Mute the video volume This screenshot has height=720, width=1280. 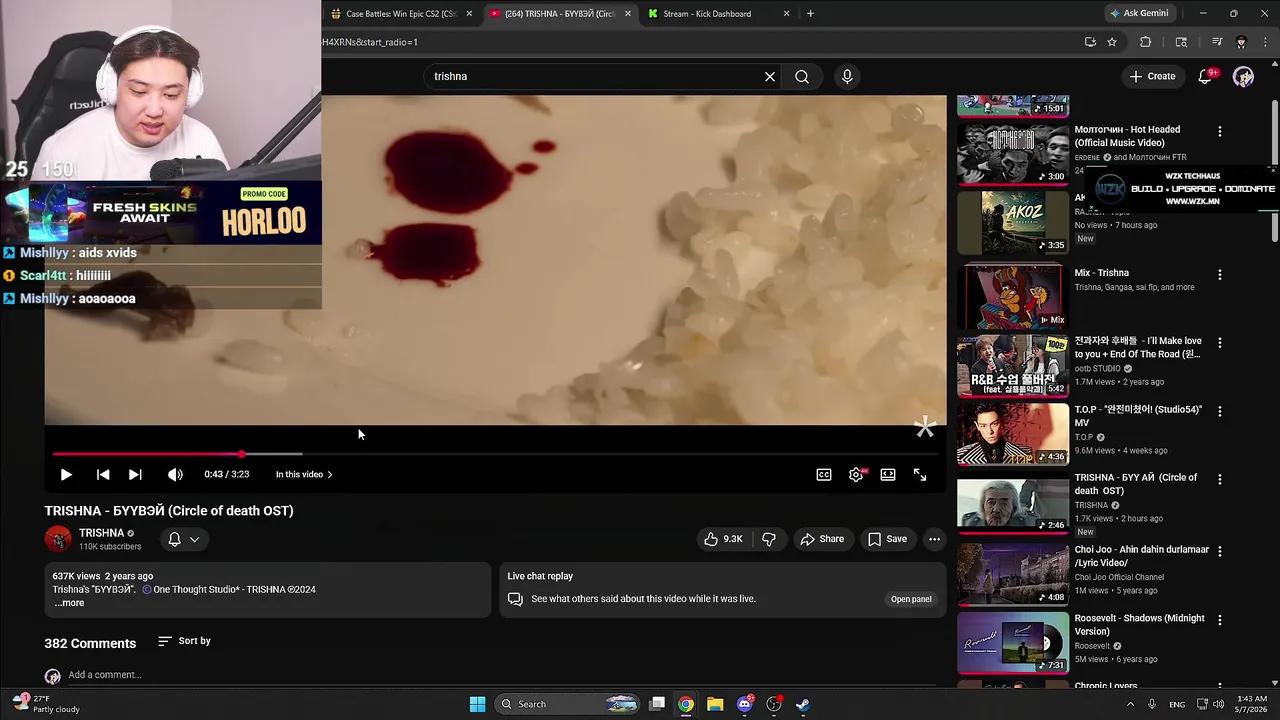175,474
